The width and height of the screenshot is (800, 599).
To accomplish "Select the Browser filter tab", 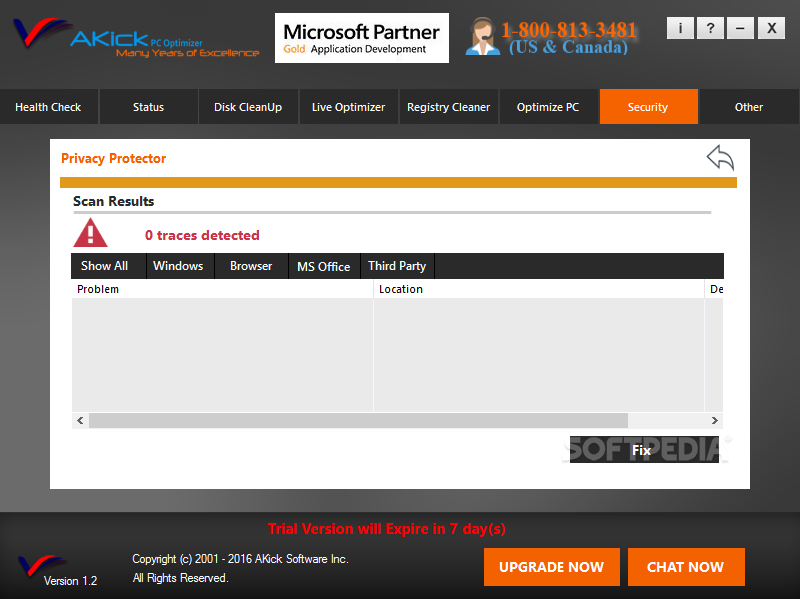I will point(251,266).
